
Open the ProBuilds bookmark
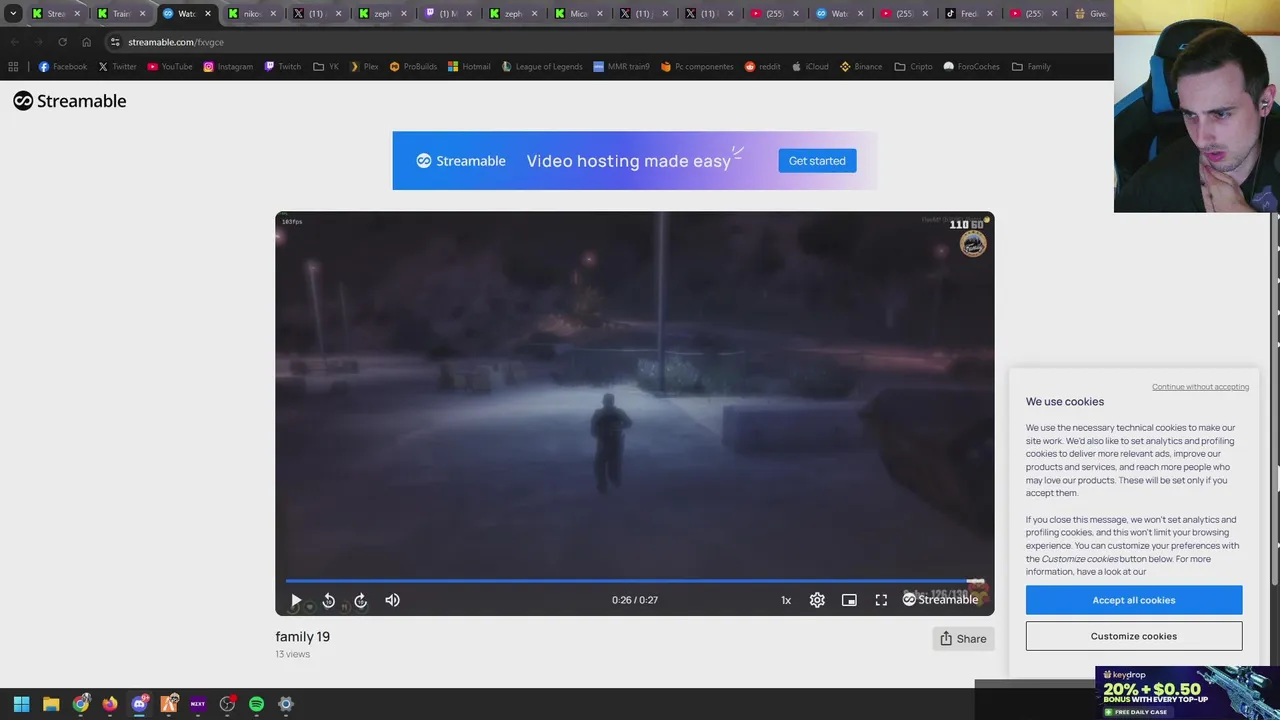tap(413, 66)
